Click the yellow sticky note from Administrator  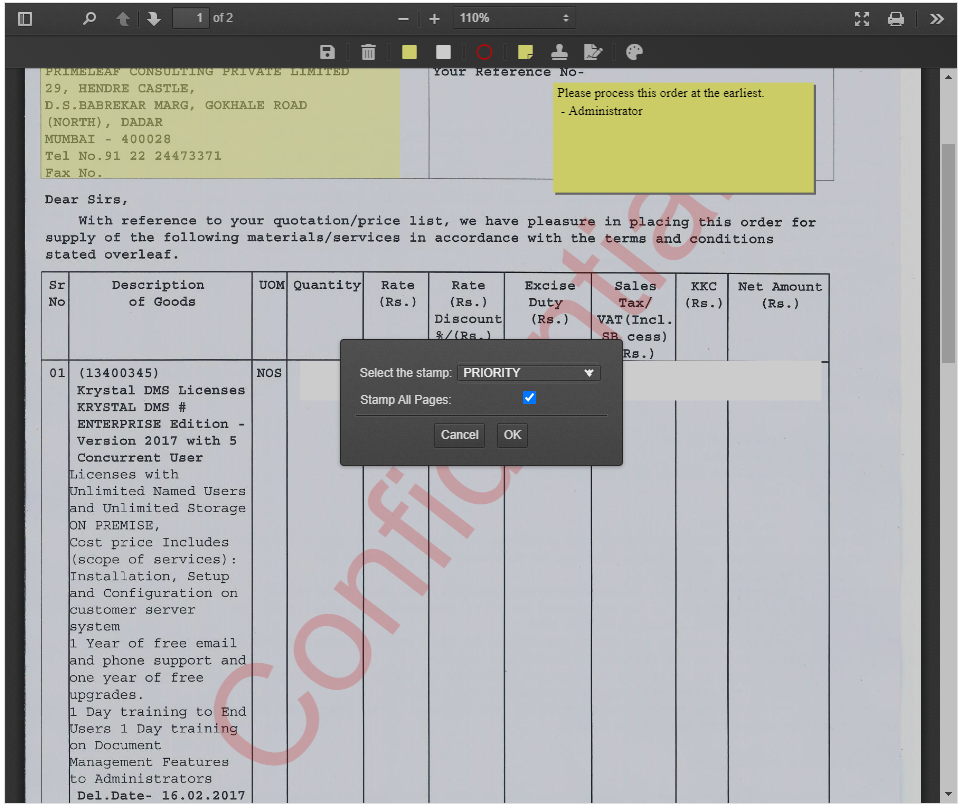[684, 138]
